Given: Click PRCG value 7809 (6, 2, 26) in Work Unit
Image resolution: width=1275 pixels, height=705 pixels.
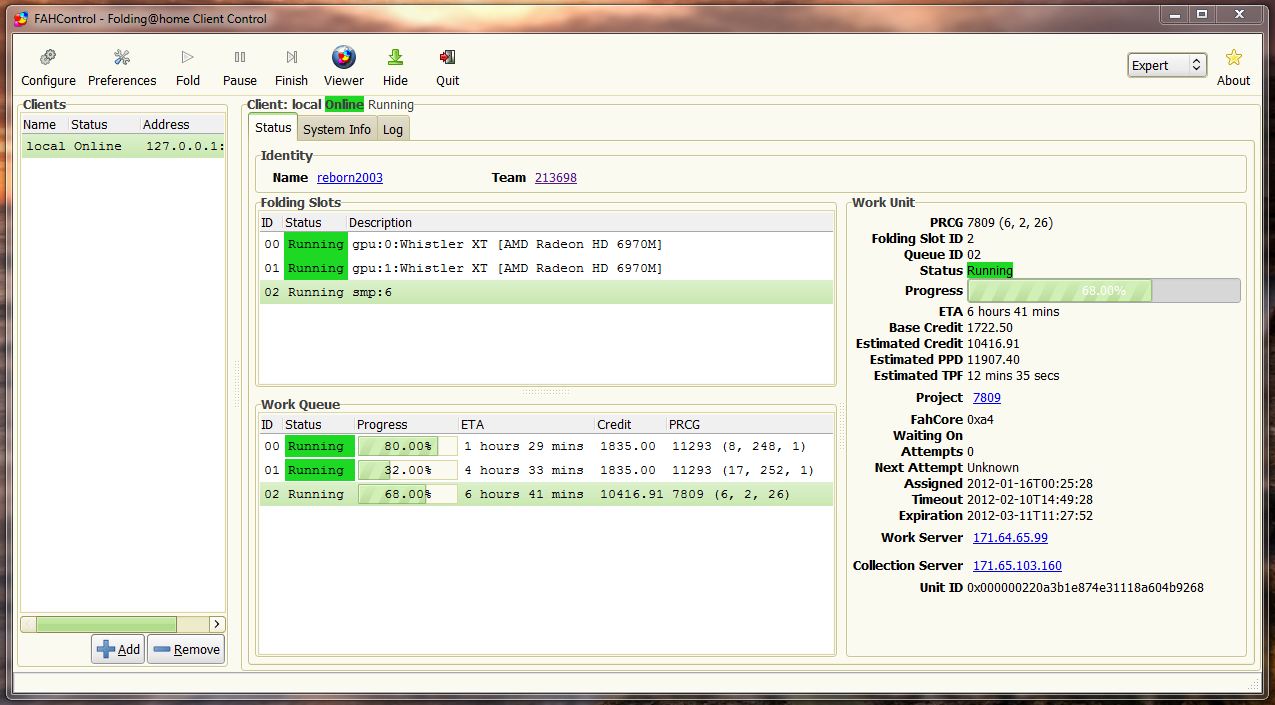Looking at the screenshot, I should click(x=1010, y=222).
